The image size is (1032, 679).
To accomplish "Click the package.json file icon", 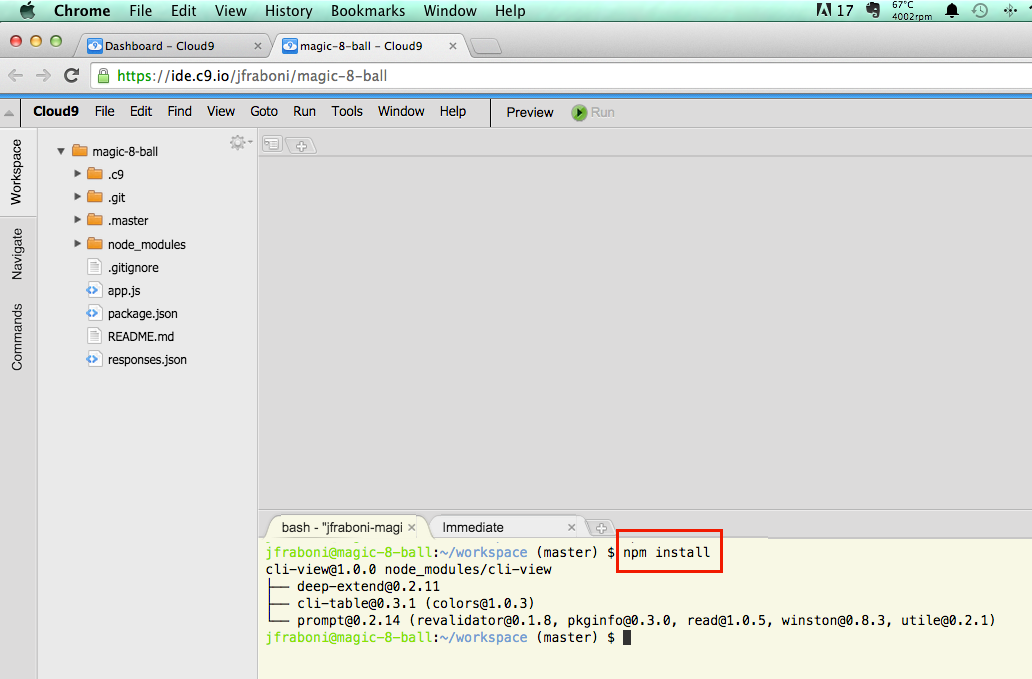I will click(93, 313).
